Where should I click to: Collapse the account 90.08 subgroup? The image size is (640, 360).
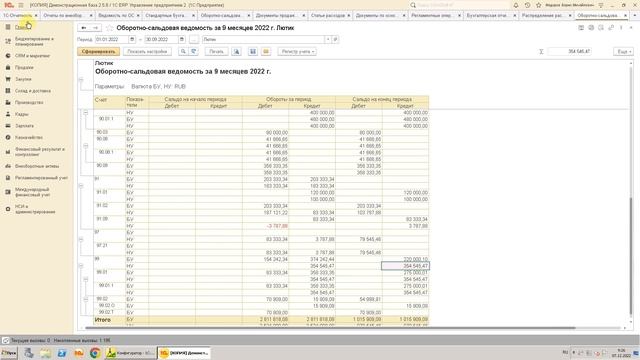(x=86, y=146)
